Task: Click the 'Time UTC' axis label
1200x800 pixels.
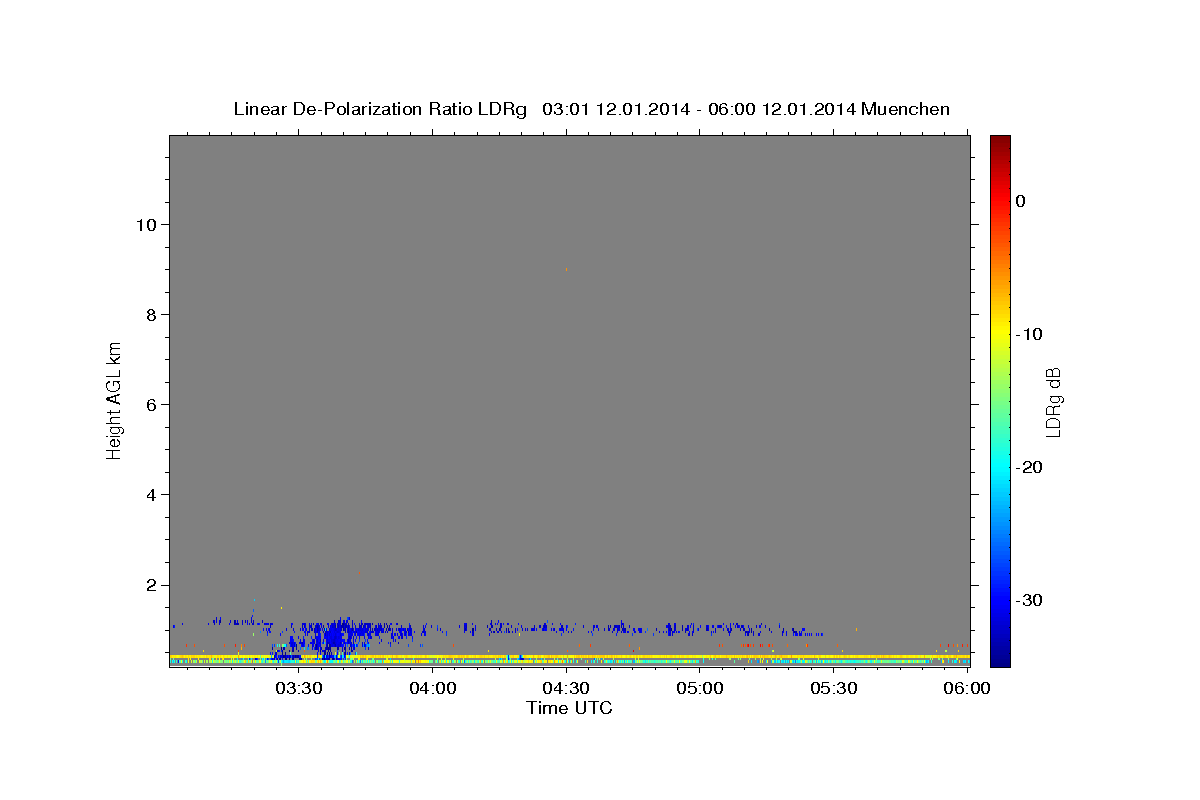Action: (x=569, y=708)
